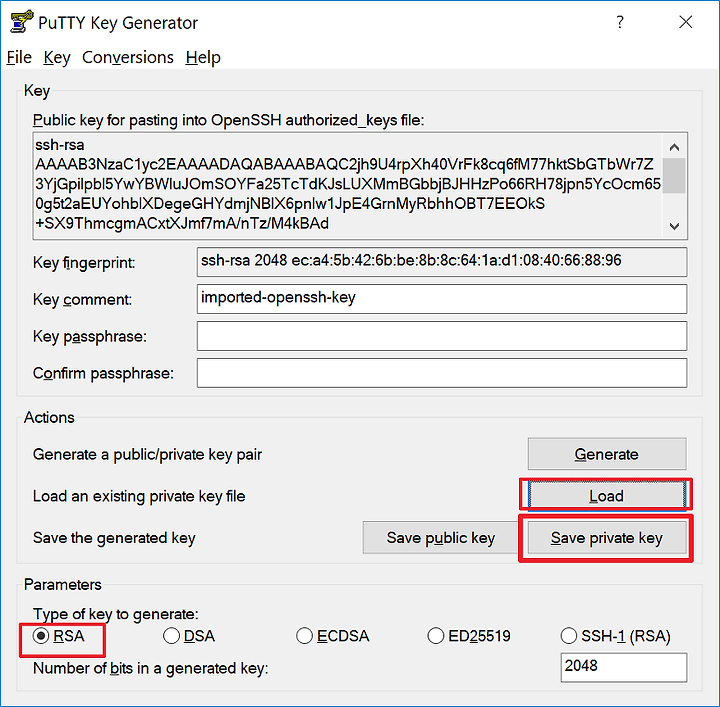This screenshot has height=707, width=720.
Task: Select the RSA key type
Action: tap(59, 636)
